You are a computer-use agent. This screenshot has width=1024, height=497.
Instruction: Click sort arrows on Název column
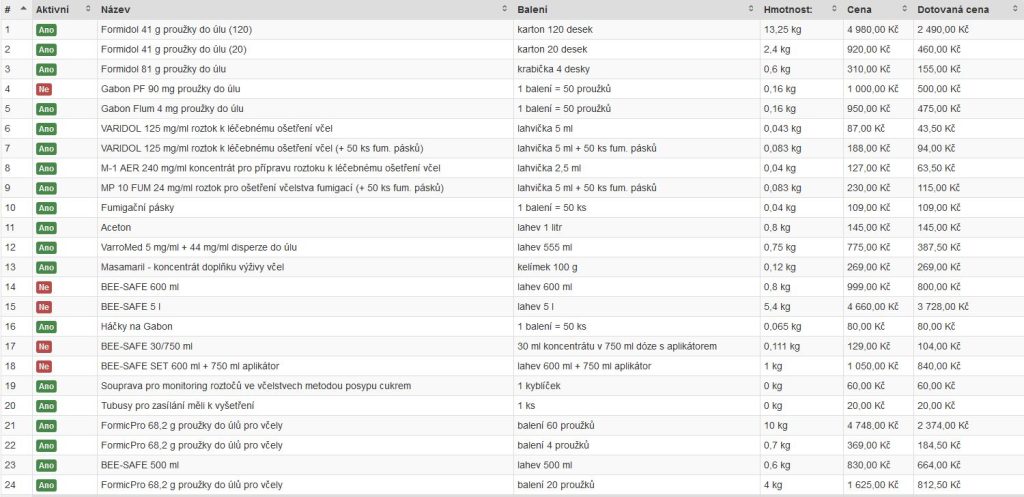coord(504,10)
